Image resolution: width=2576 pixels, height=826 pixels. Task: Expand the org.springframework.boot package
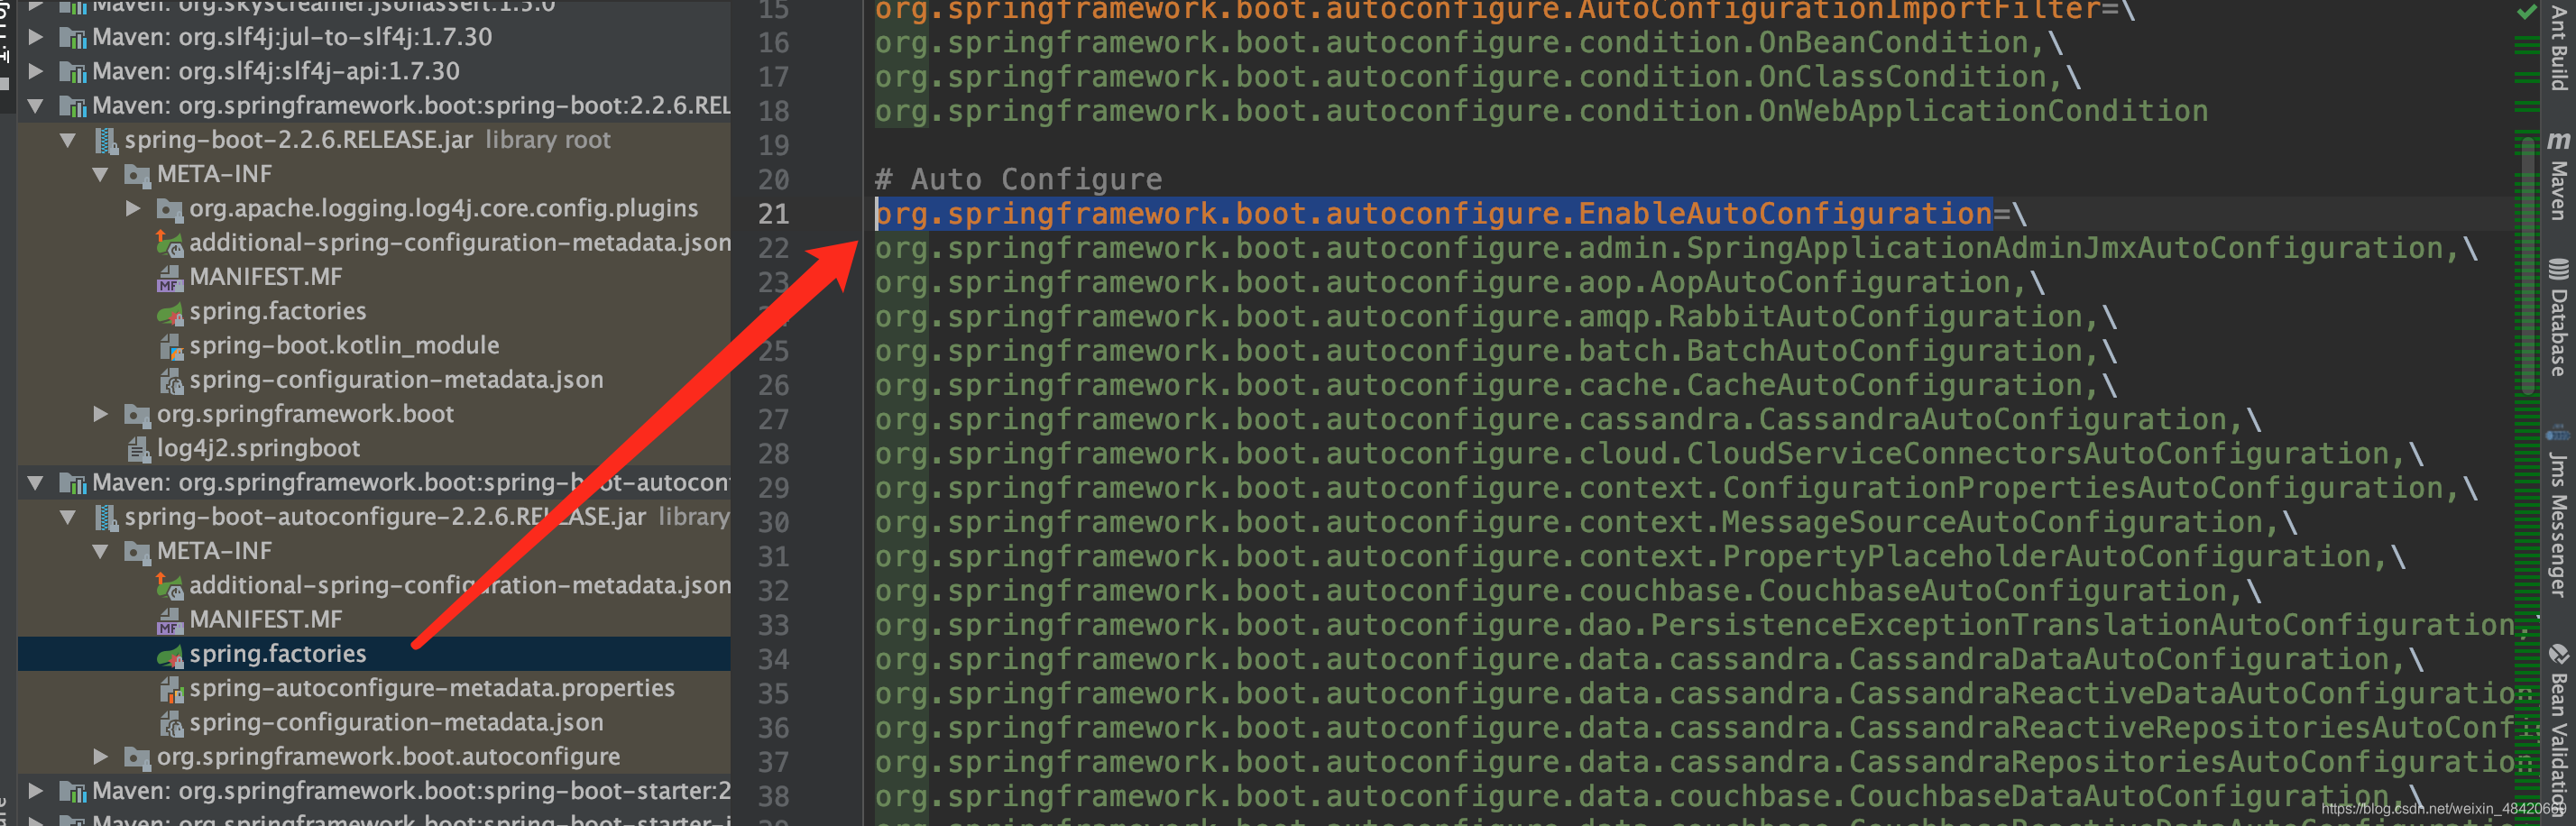pyautogui.click(x=101, y=414)
